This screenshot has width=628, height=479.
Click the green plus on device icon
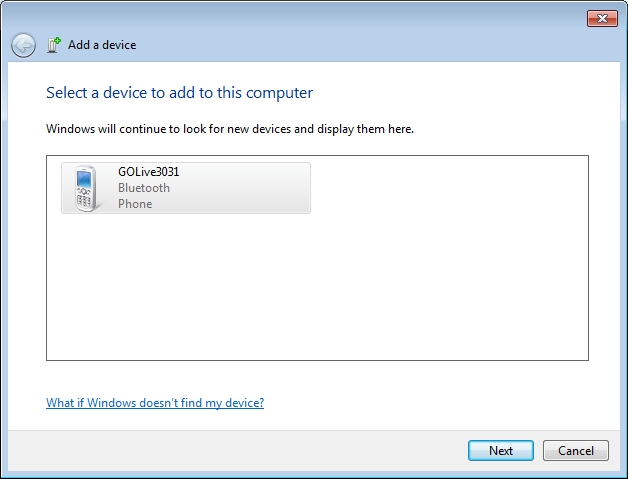(x=58, y=40)
